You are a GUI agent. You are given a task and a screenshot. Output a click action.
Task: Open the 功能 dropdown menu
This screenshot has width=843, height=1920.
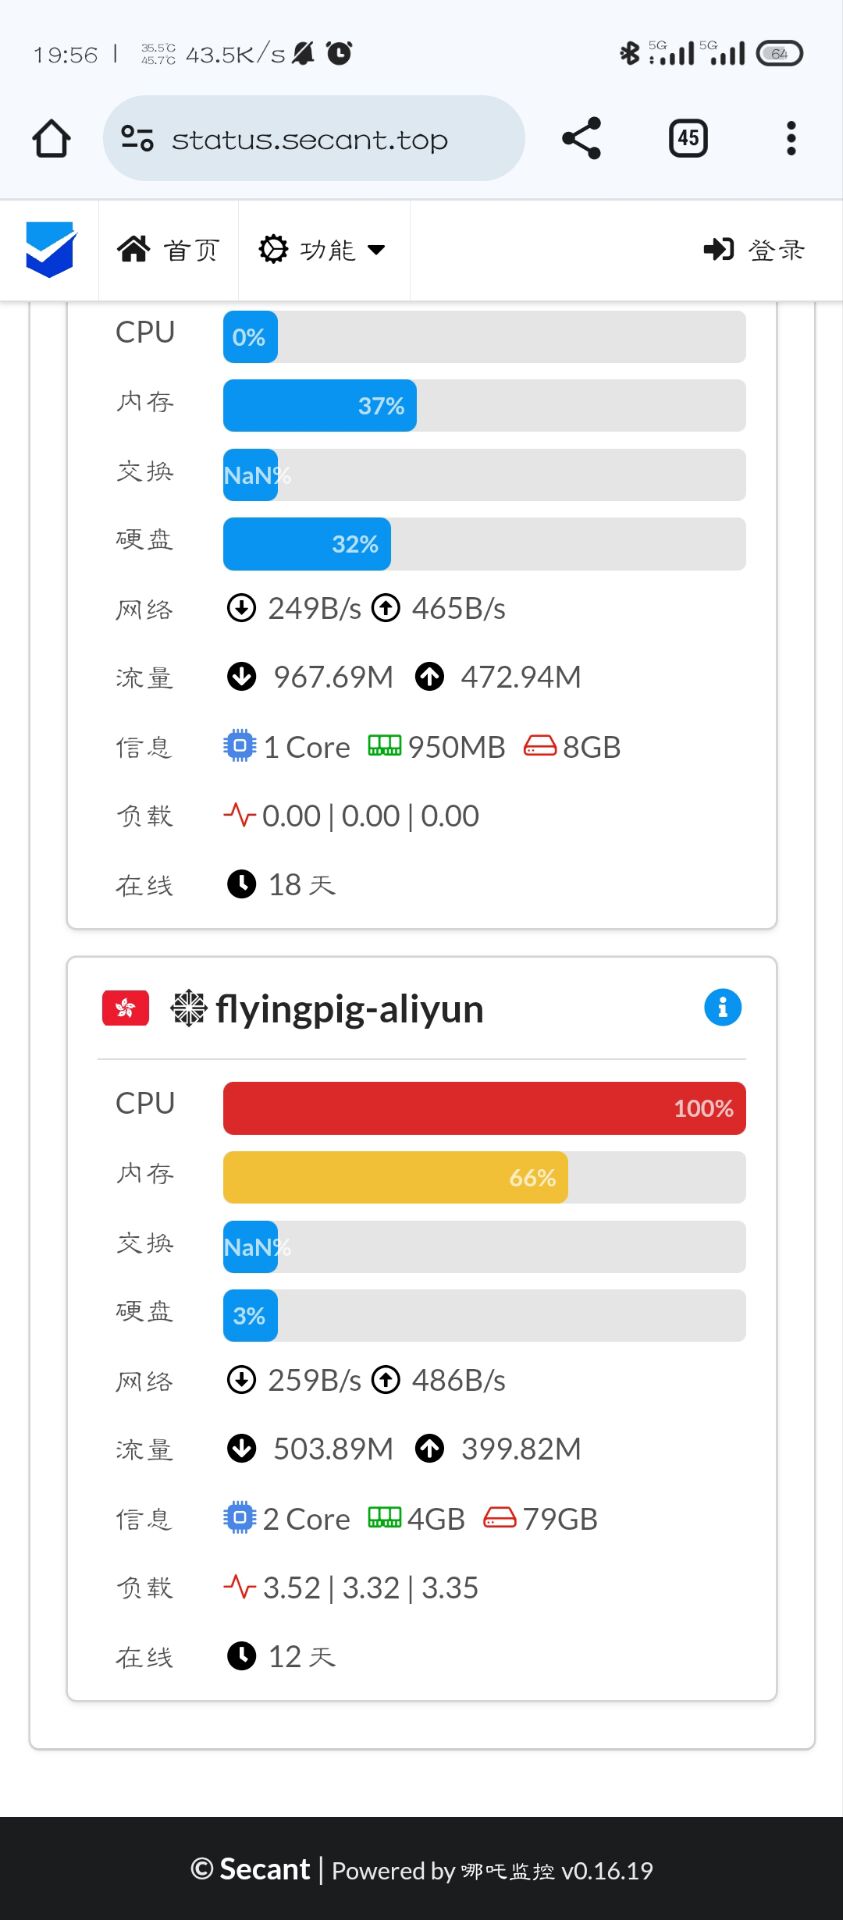point(323,250)
